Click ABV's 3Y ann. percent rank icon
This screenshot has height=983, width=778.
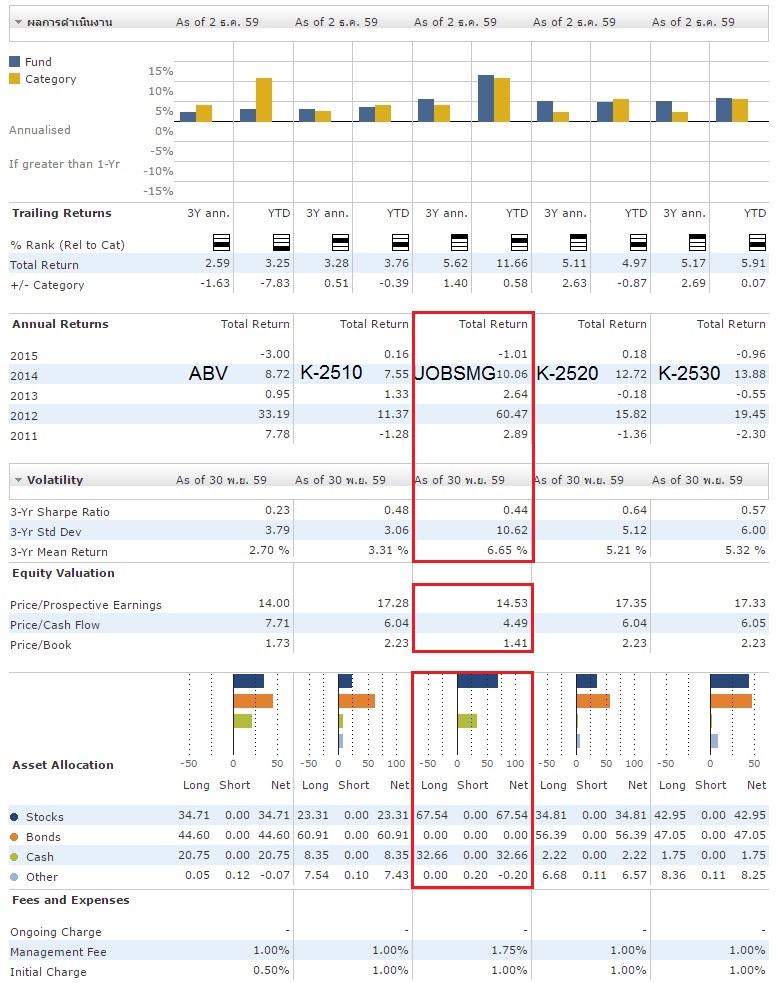coord(221,242)
